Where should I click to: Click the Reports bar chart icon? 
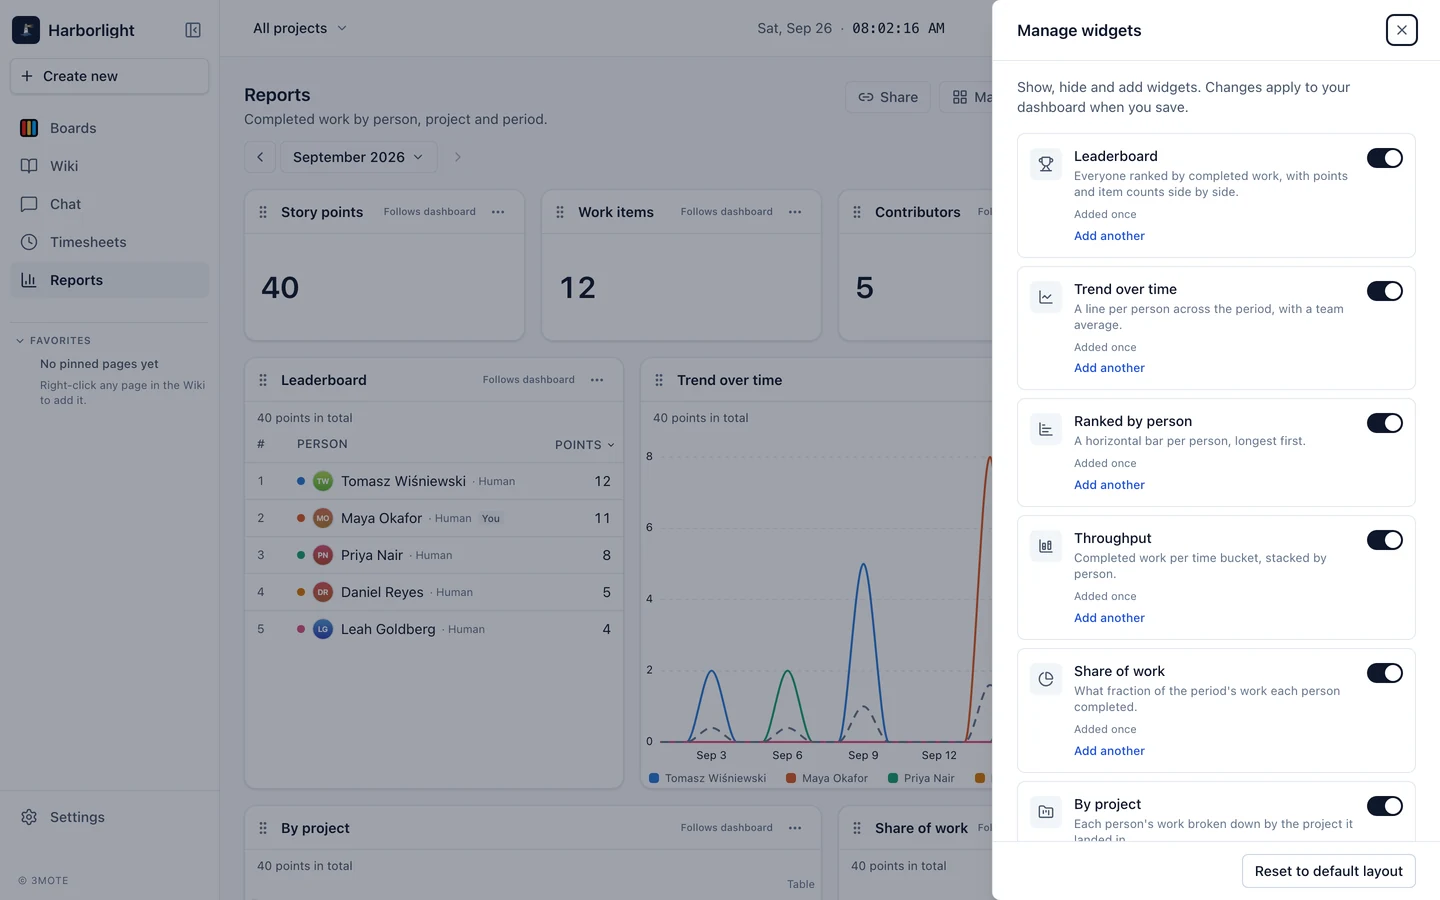coord(29,280)
